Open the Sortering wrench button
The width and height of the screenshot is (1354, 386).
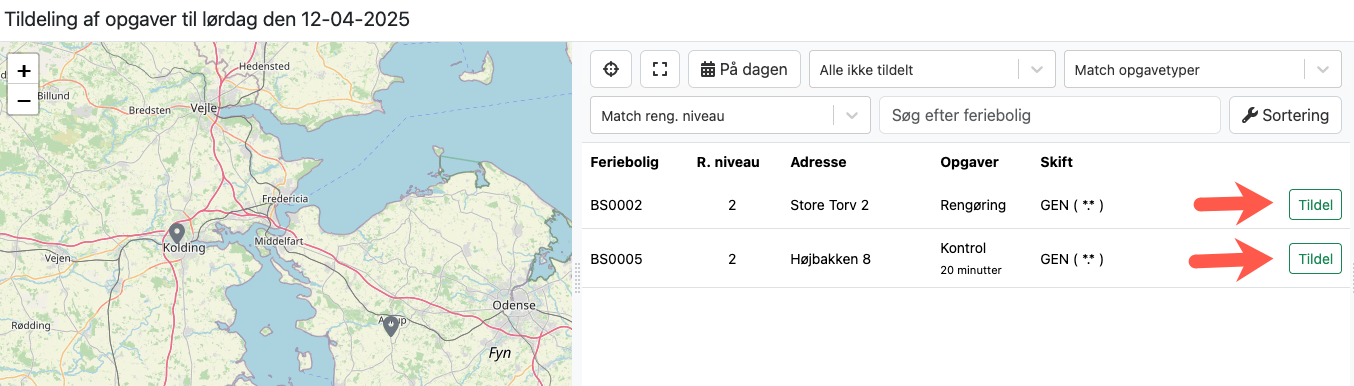[x=1285, y=115]
